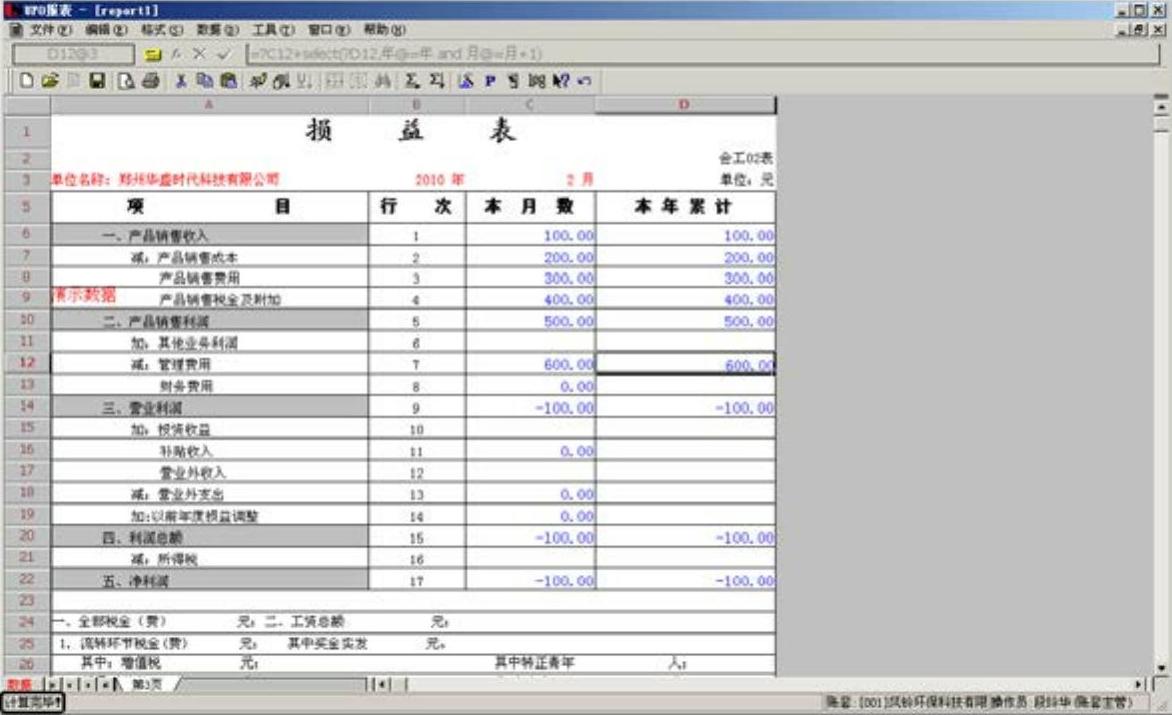The height and width of the screenshot is (715, 1172).
Task: Click the greyed document icon before Save
Action: tap(73, 81)
